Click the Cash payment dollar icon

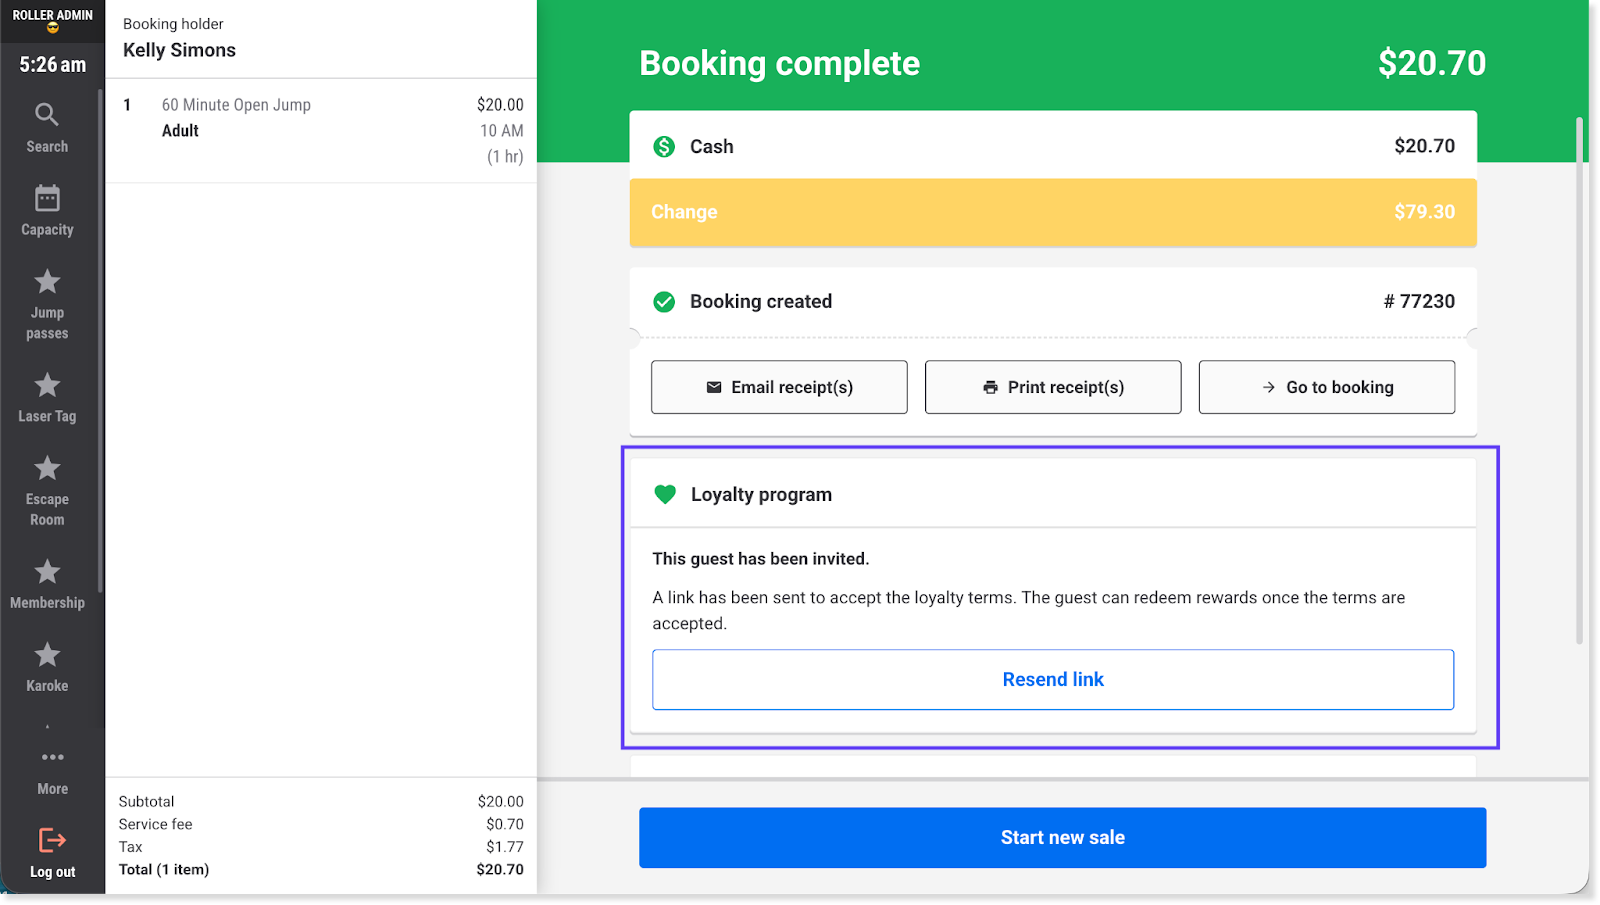pyautogui.click(x=664, y=147)
